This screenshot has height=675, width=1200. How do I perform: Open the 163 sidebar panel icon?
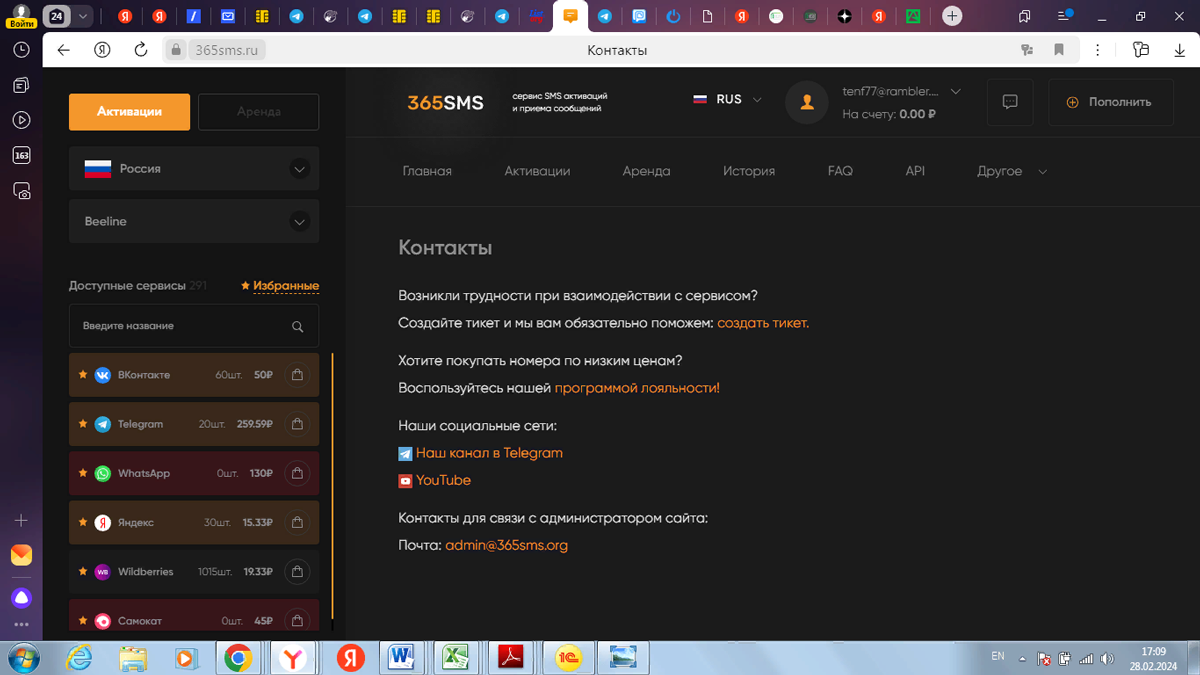coord(21,155)
